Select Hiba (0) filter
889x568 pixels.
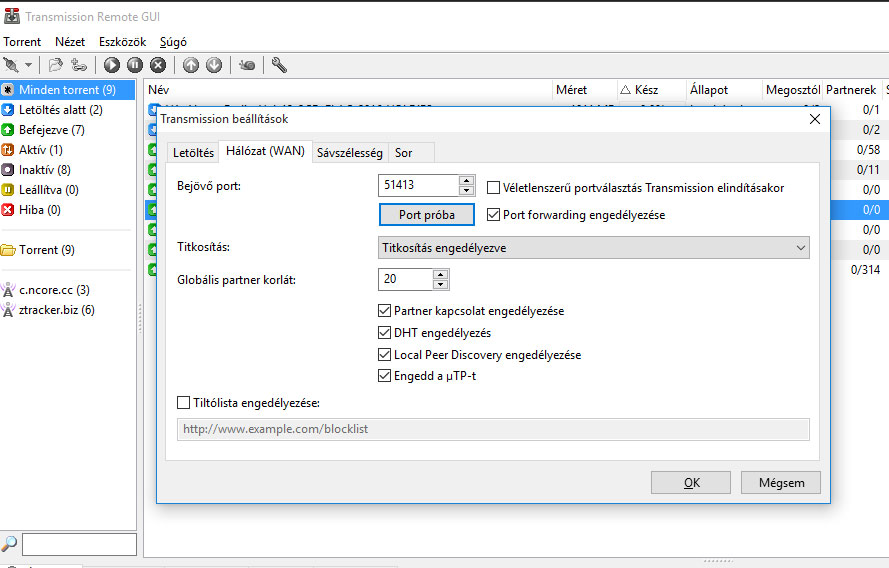click(67, 210)
